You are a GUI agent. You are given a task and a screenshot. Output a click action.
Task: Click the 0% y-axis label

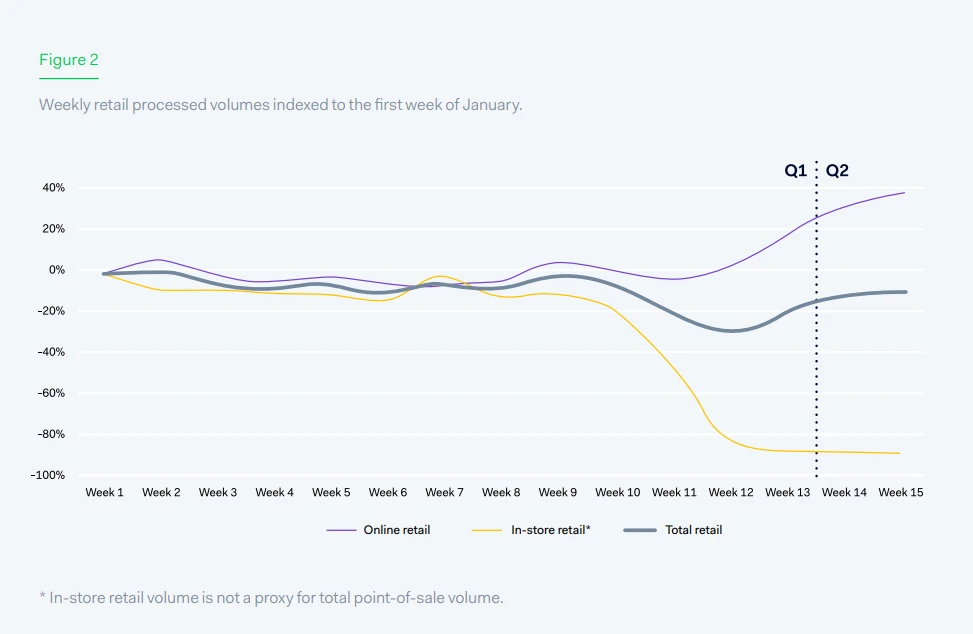pyautogui.click(x=57, y=270)
